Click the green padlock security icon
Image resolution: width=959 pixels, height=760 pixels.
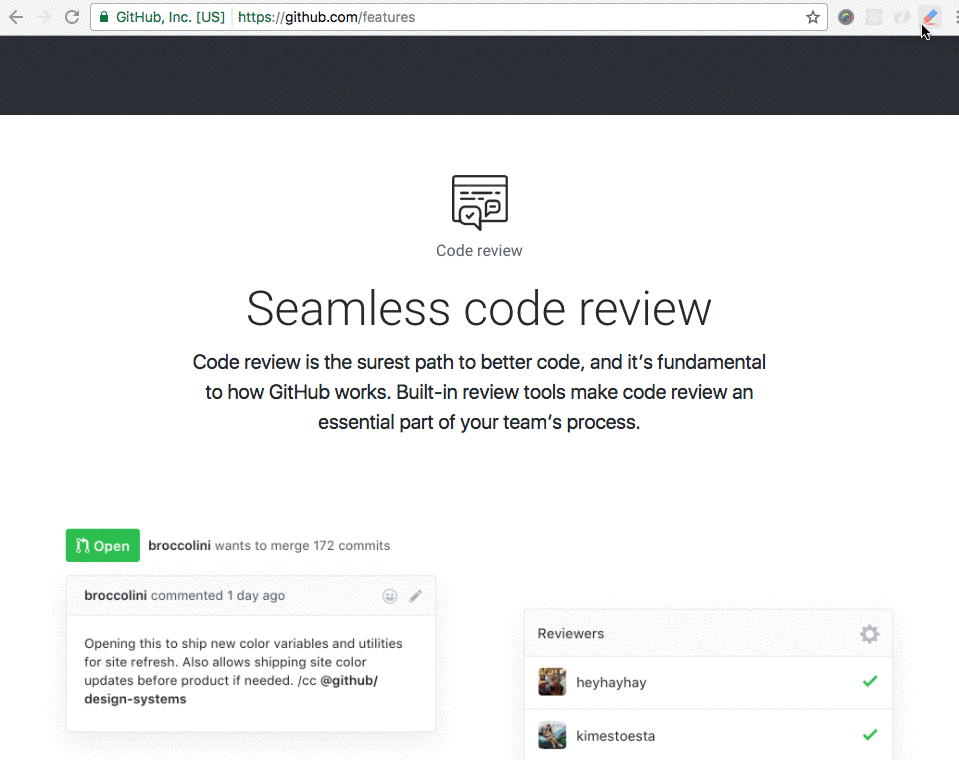click(x=104, y=17)
